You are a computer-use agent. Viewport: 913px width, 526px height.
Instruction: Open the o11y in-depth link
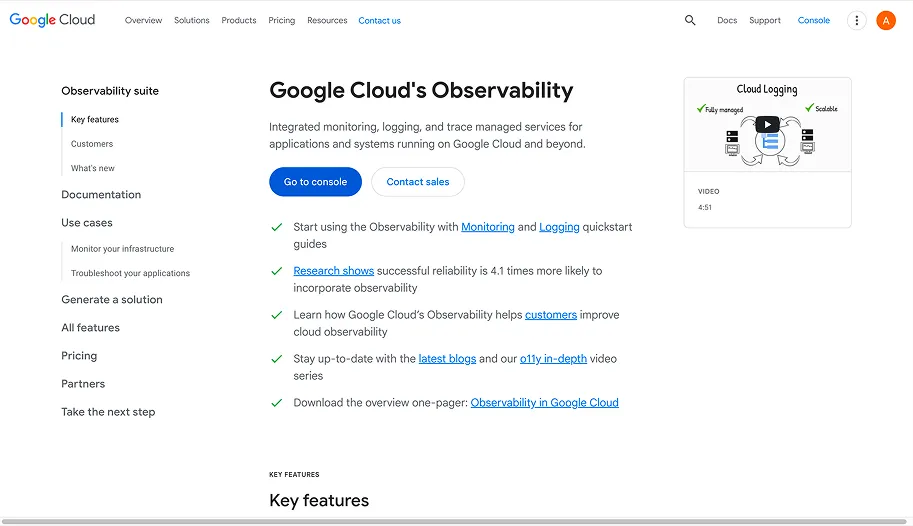pyautogui.click(x=553, y=359)
